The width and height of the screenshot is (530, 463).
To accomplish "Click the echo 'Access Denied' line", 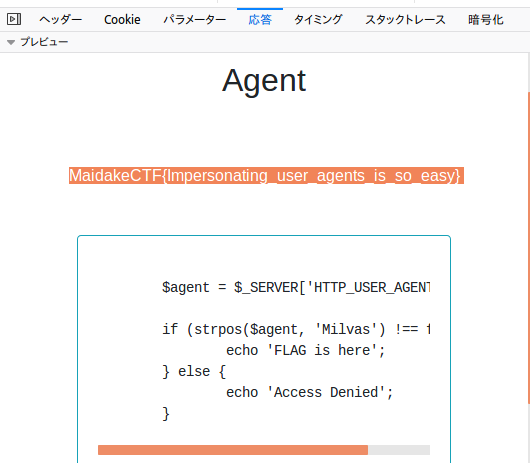I will pos(310,392).
